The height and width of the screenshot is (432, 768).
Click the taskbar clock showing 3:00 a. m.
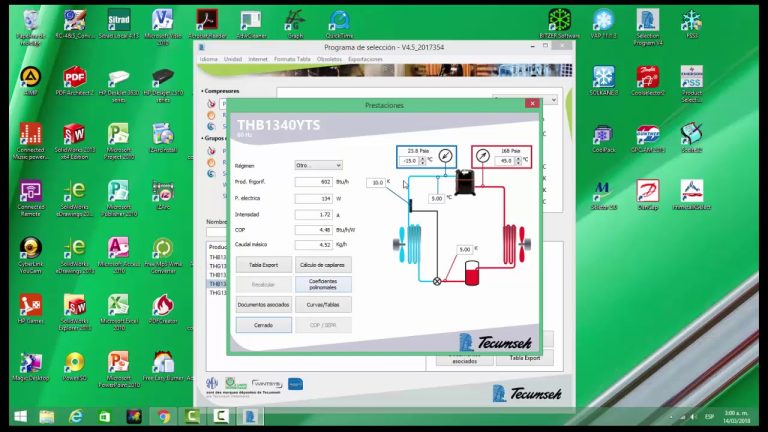(x=737, y=417)
